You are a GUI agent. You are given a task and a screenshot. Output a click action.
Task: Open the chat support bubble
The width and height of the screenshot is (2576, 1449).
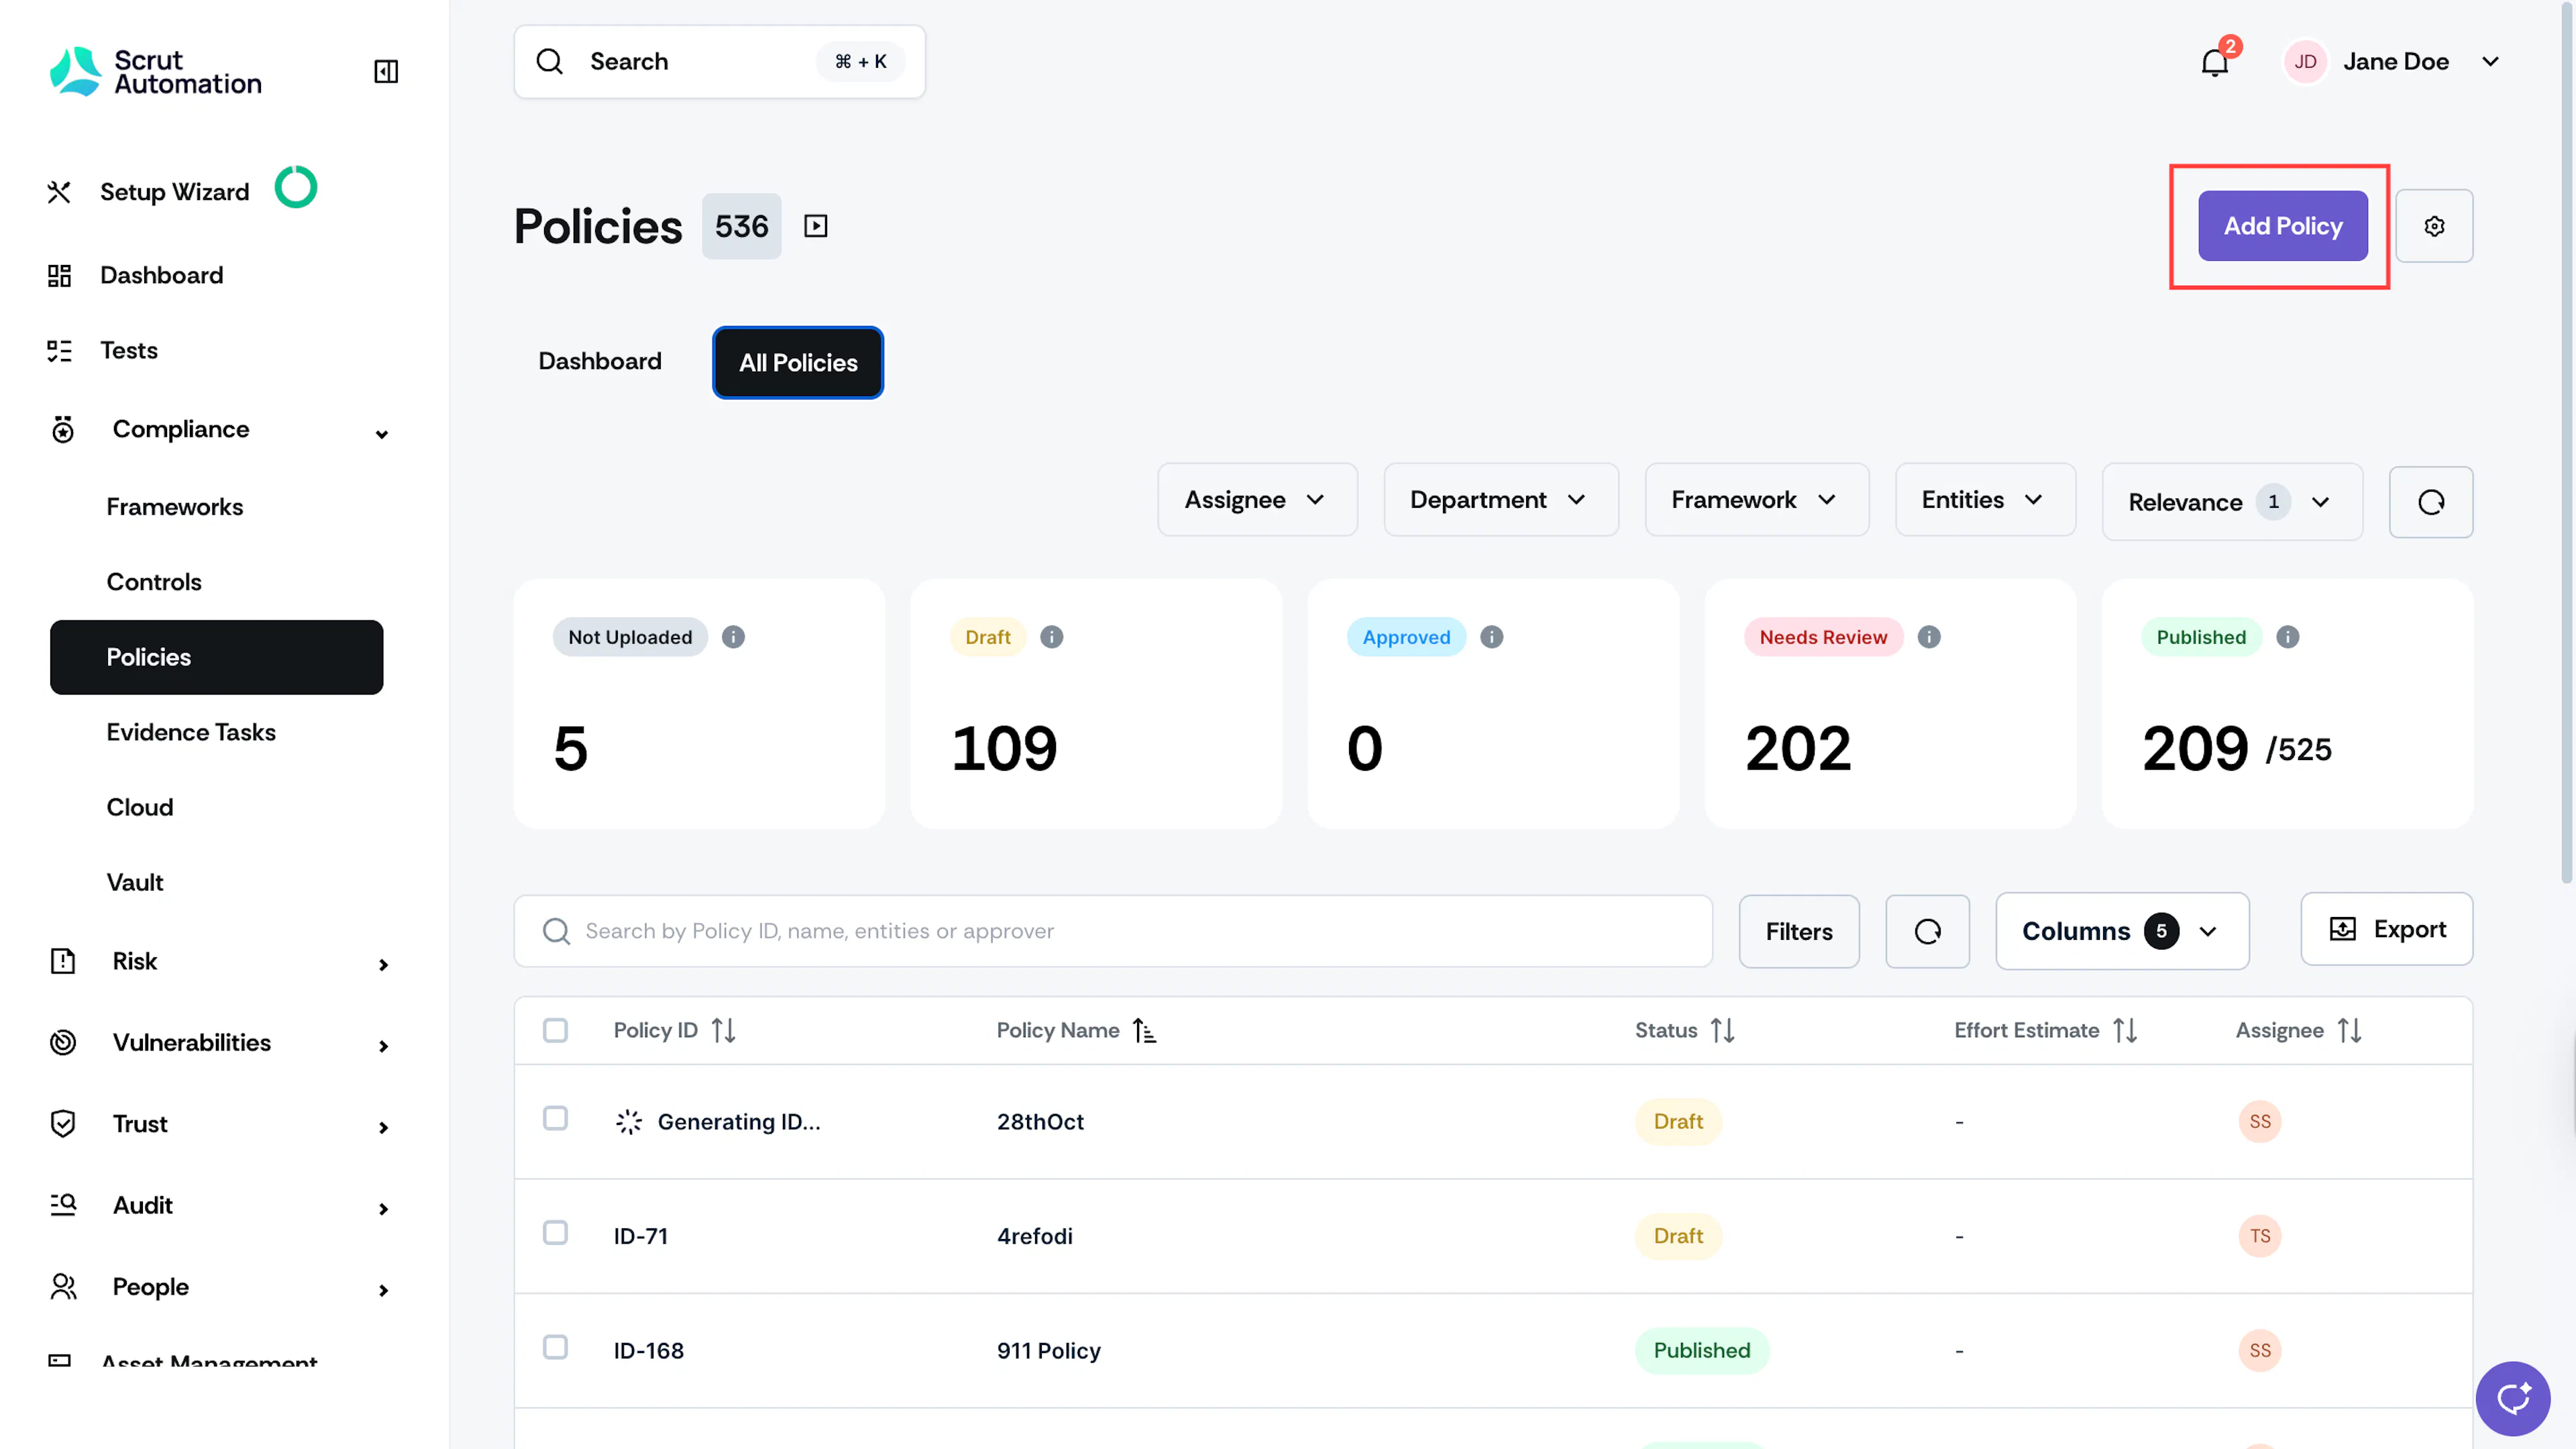[x=2513, y=1398]
